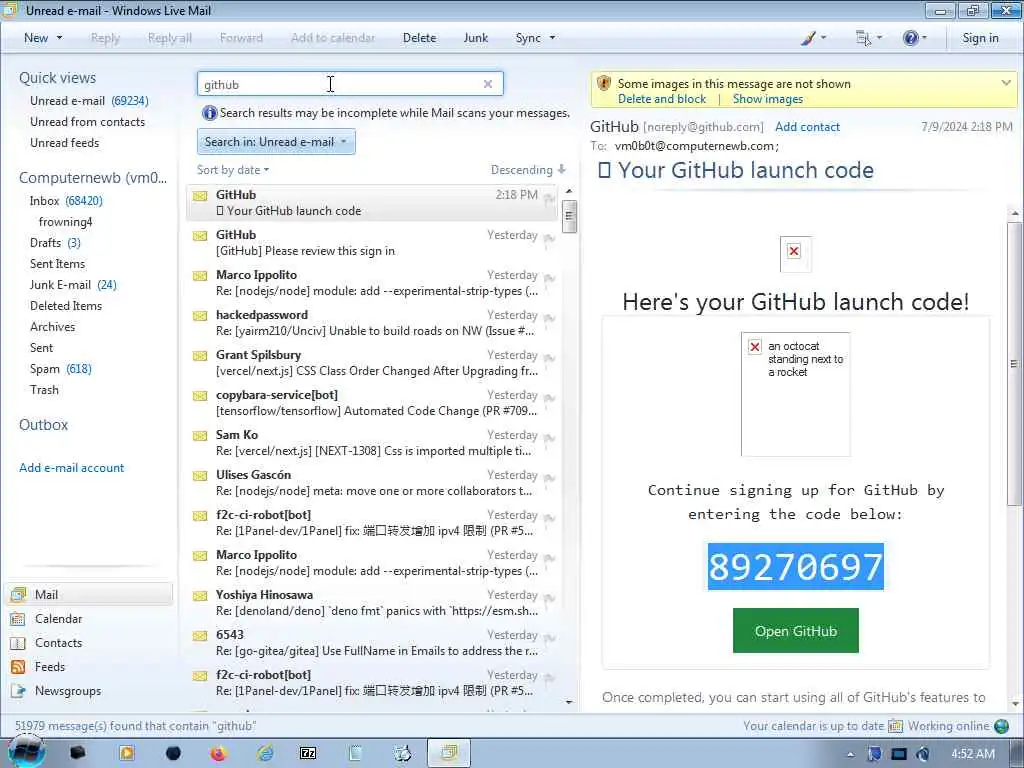Toggle flag on GitHub review sign in message
Viewport: 1024px width, 768px height.
coord(549,238)
